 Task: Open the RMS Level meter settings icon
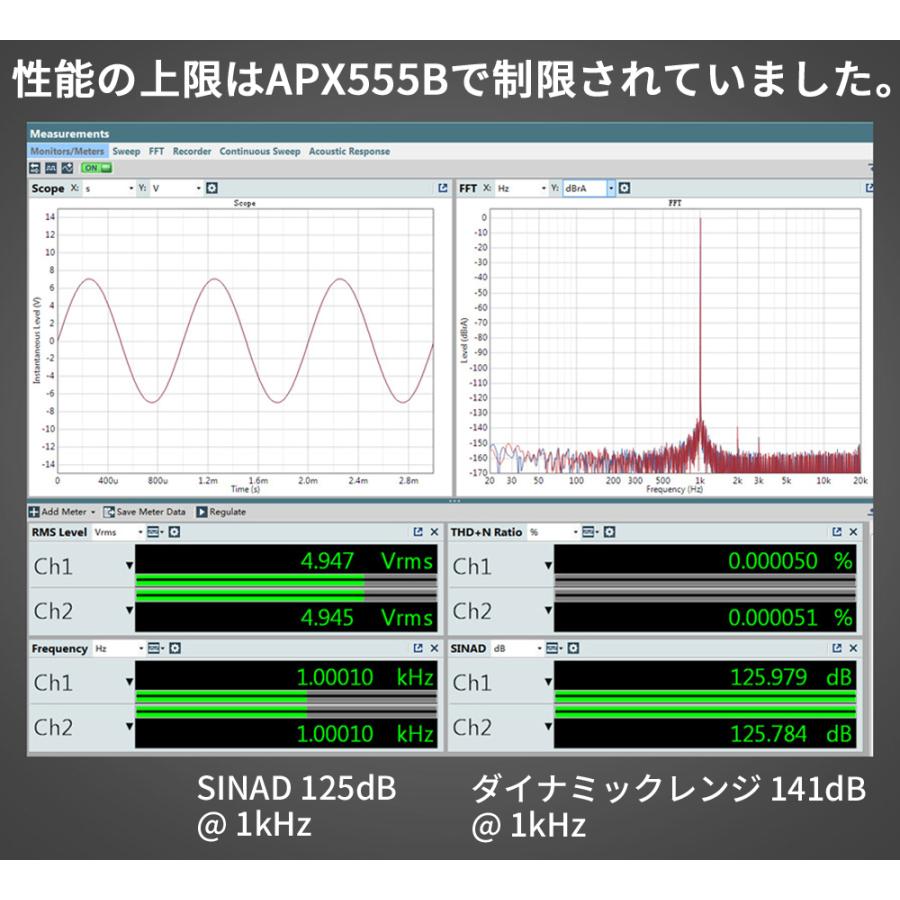pos(172,531)
